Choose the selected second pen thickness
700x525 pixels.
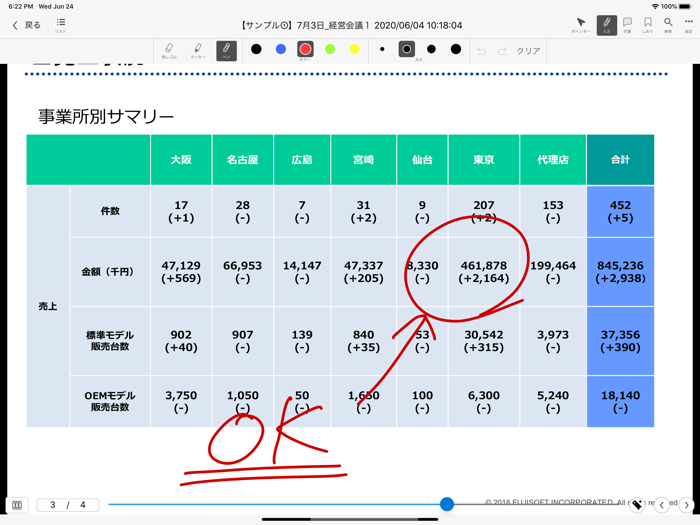click(407, 49)
